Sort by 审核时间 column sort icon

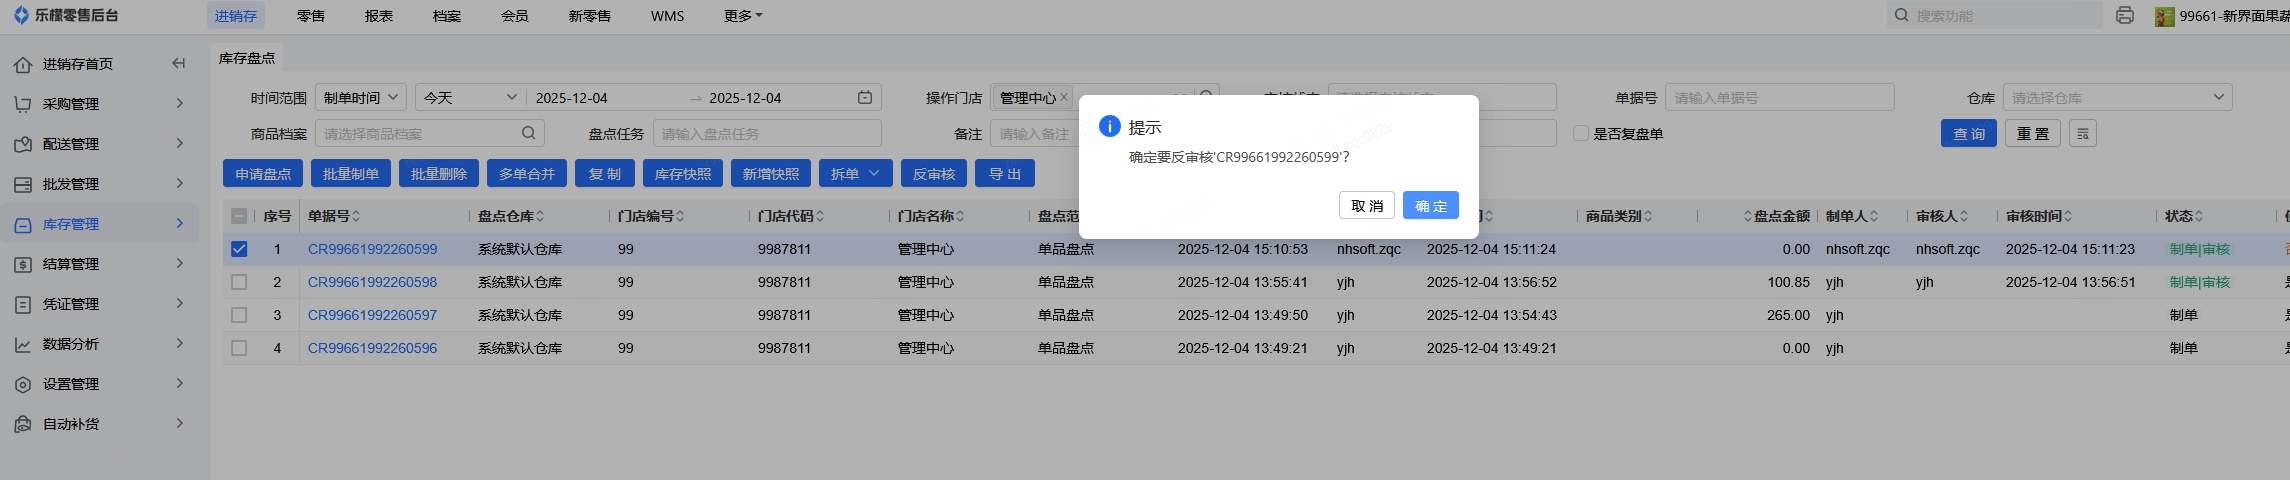2068,216
